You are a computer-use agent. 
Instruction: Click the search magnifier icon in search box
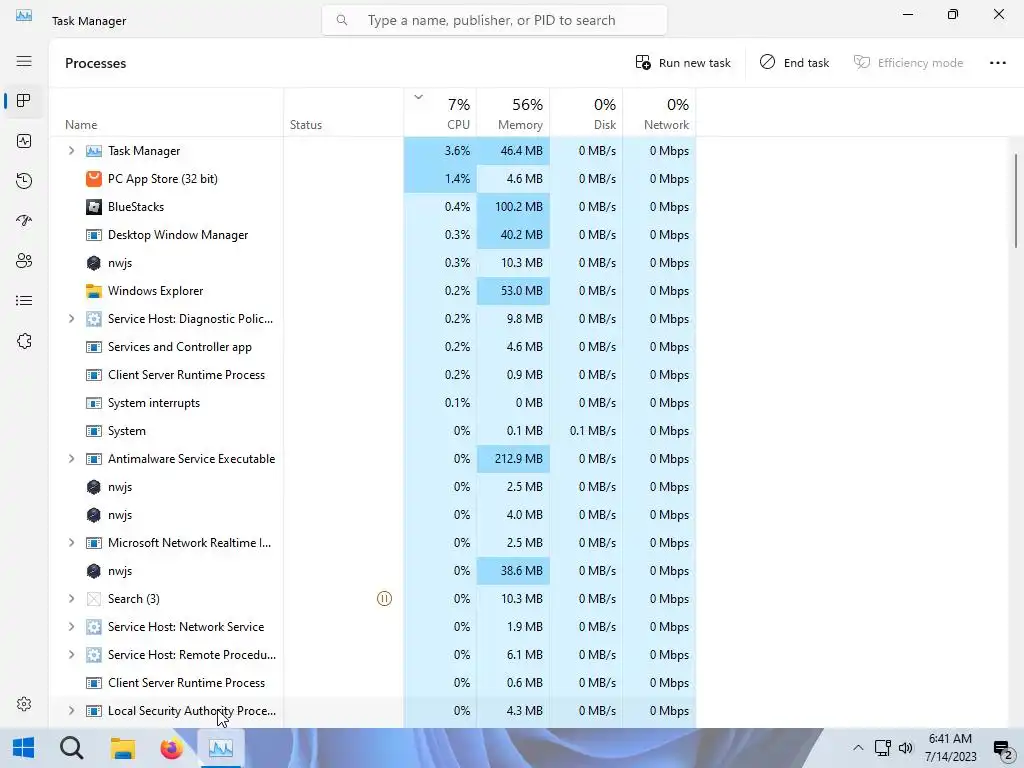(342, 20)
